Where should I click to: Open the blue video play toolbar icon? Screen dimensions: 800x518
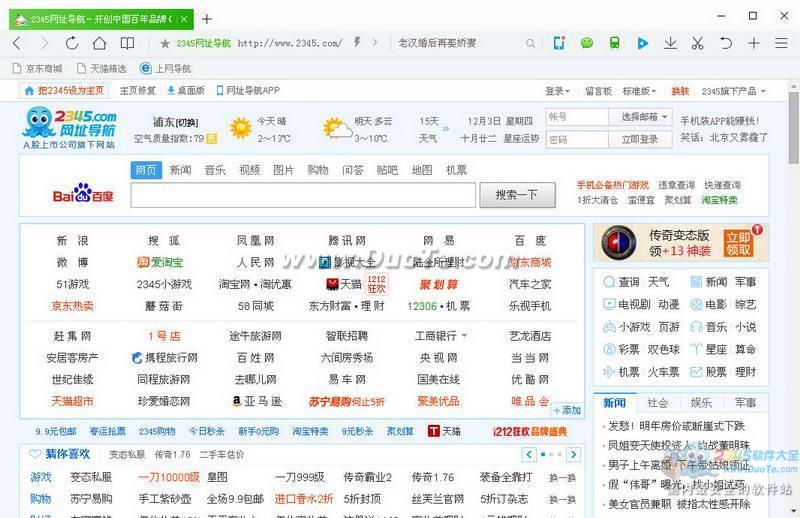click(x=643, y=43)
